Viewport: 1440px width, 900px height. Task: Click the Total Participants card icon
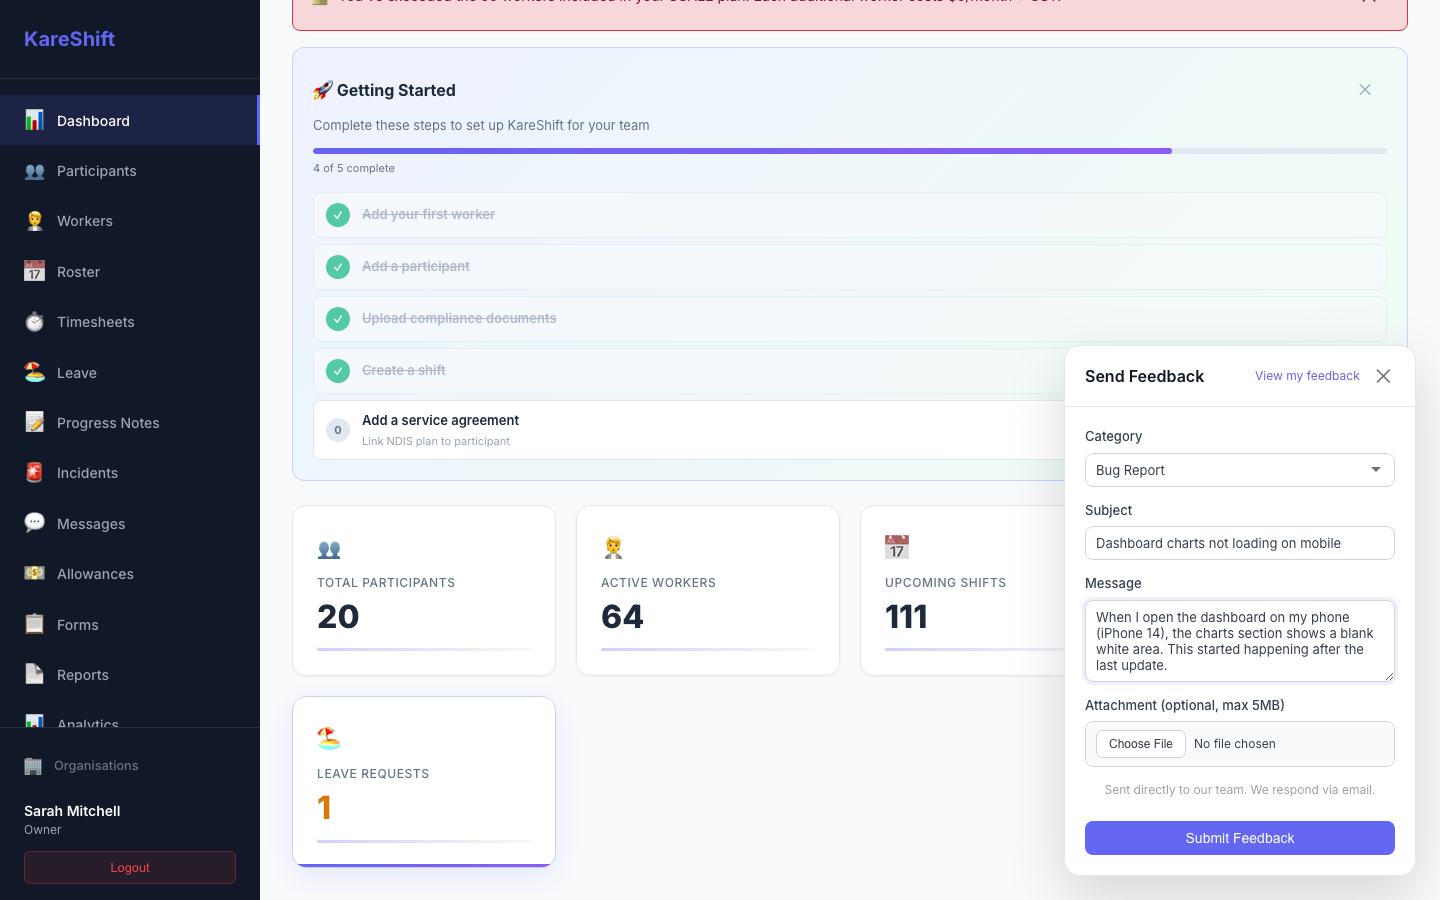(x=329, y=549)
